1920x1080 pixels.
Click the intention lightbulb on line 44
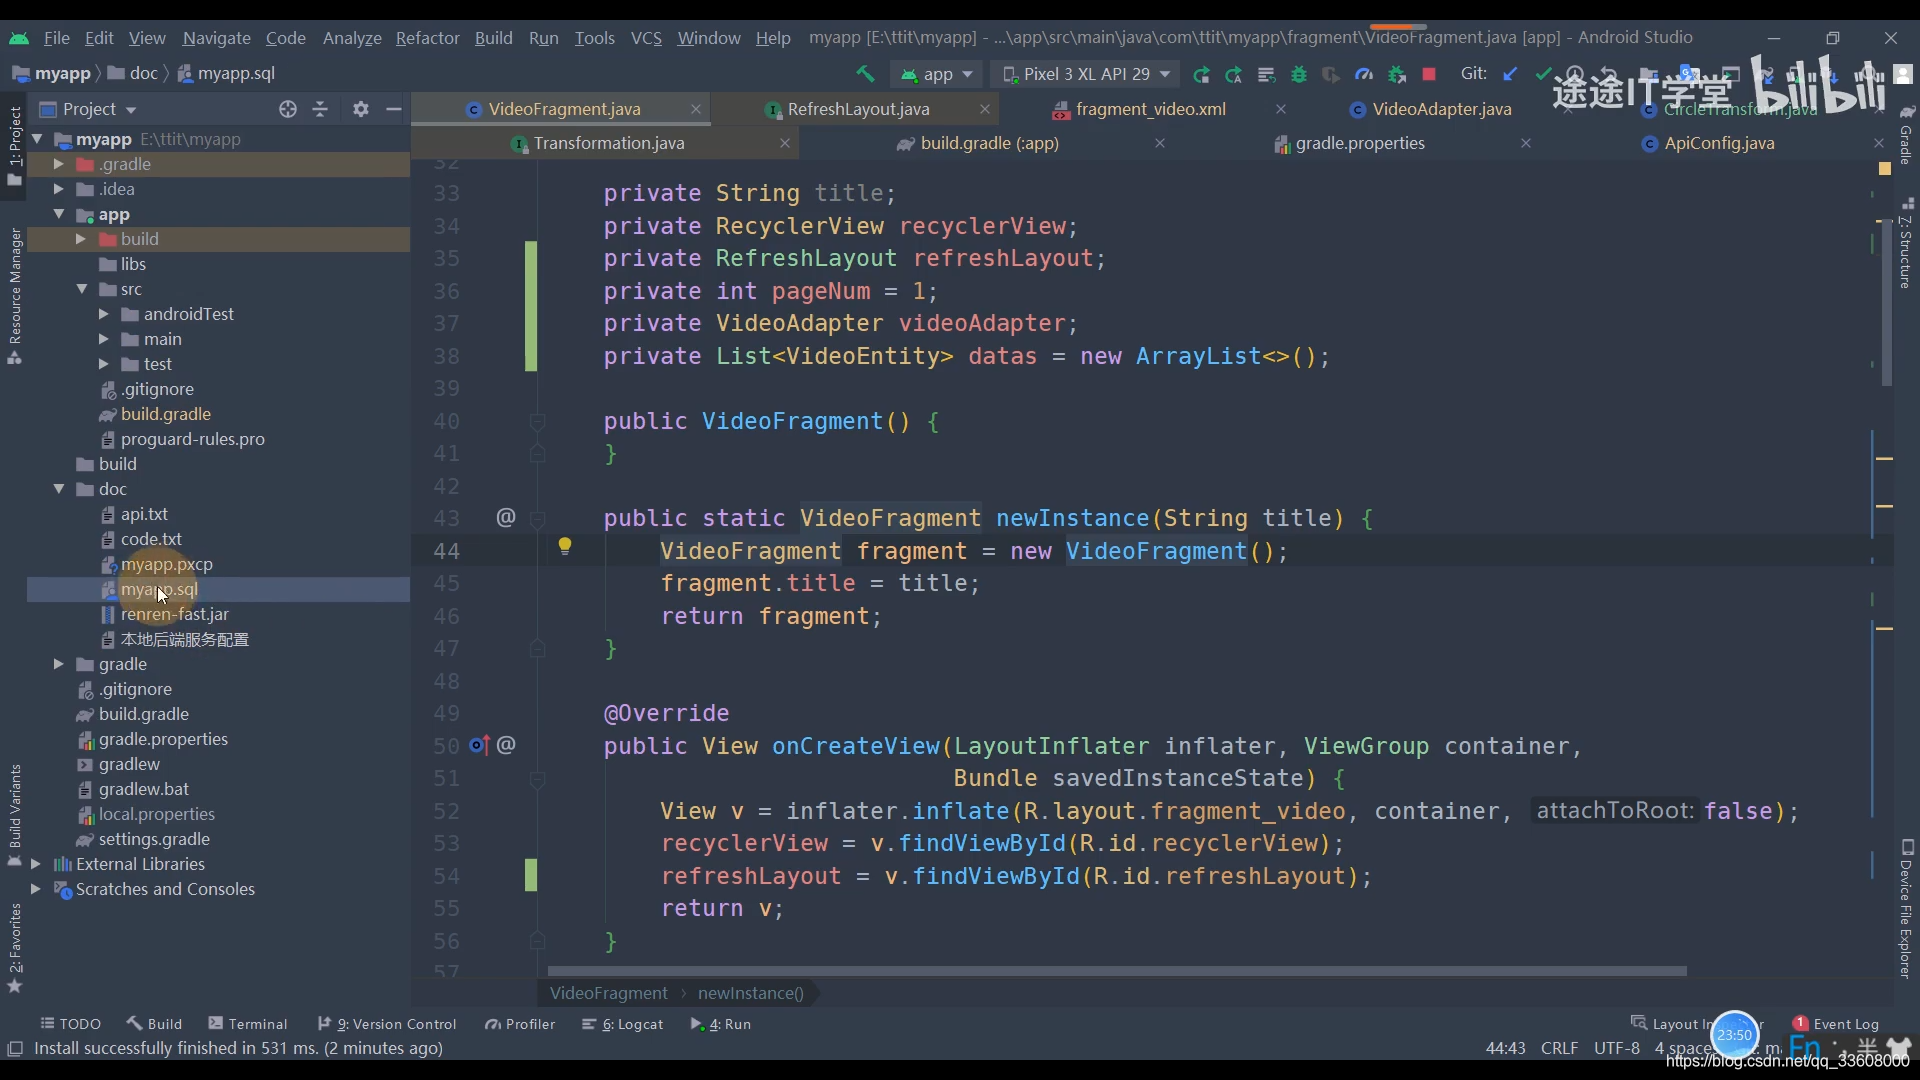coord(565,546)
